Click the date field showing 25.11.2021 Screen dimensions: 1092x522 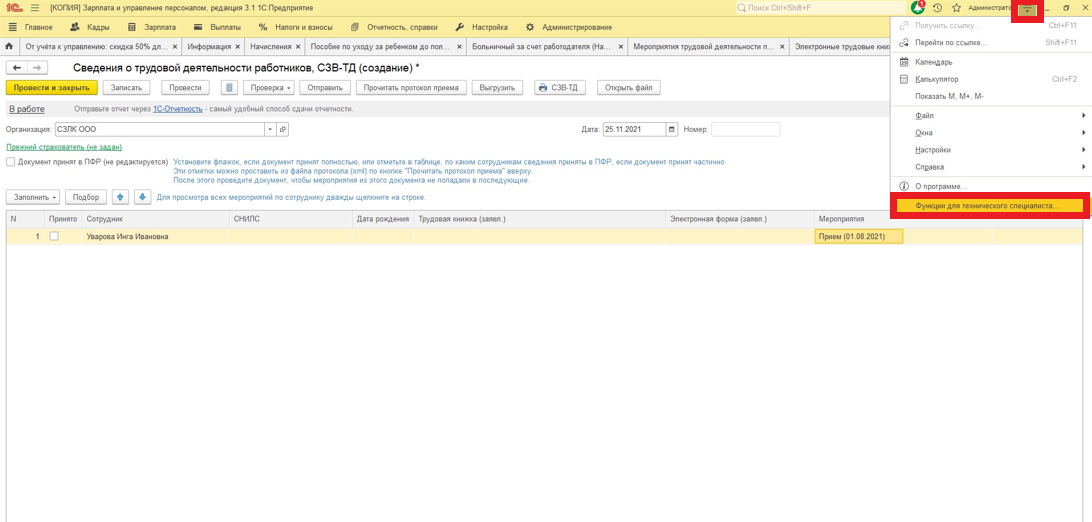click(x=634, y=129)
